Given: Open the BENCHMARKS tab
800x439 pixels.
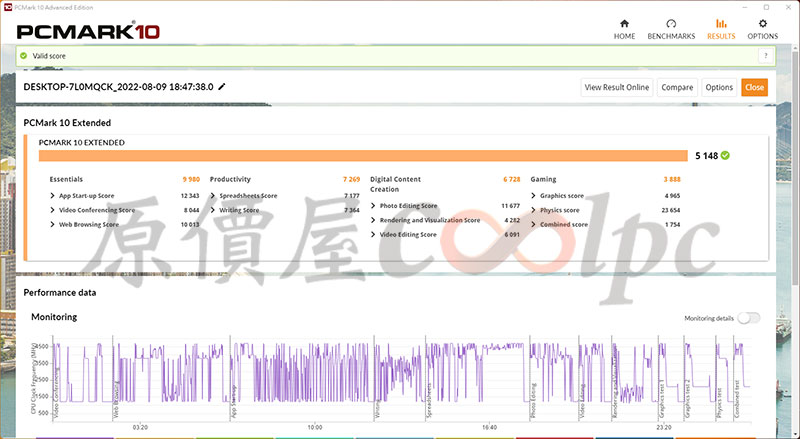Looking at the screenshot, I should click(x=671, y=30).
